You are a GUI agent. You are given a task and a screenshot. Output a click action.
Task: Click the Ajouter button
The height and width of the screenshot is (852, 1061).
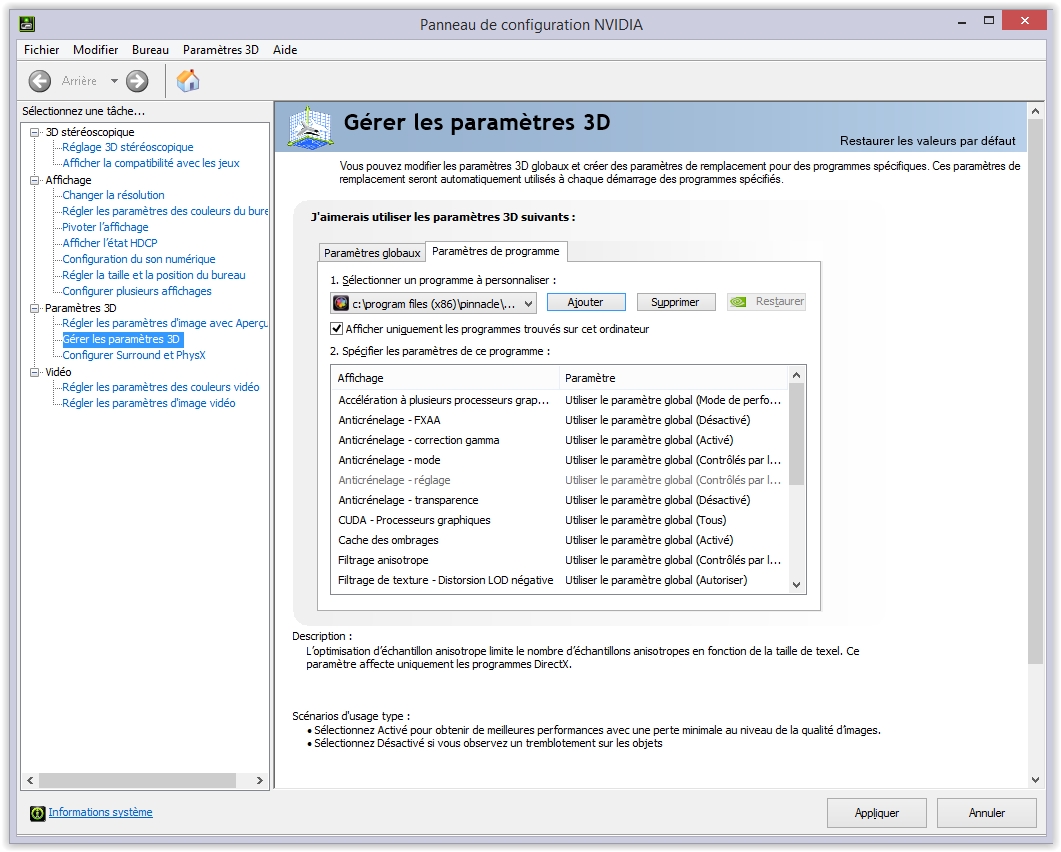tap(585, 302)
